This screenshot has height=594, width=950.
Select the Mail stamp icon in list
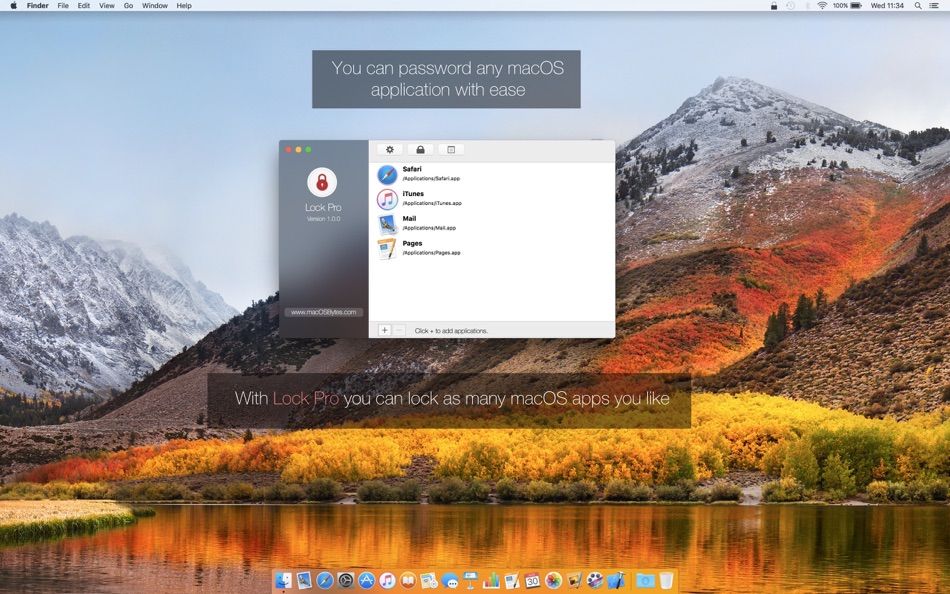click(x=387, y=224)
